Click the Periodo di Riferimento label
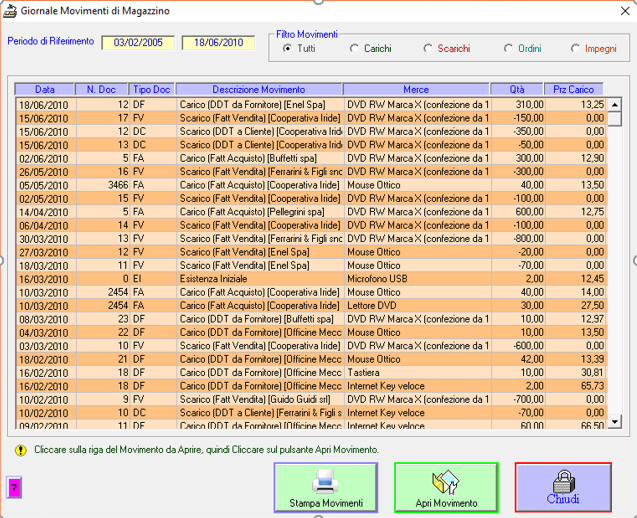Viewport: 637px width, 518px height. [51, 41]
